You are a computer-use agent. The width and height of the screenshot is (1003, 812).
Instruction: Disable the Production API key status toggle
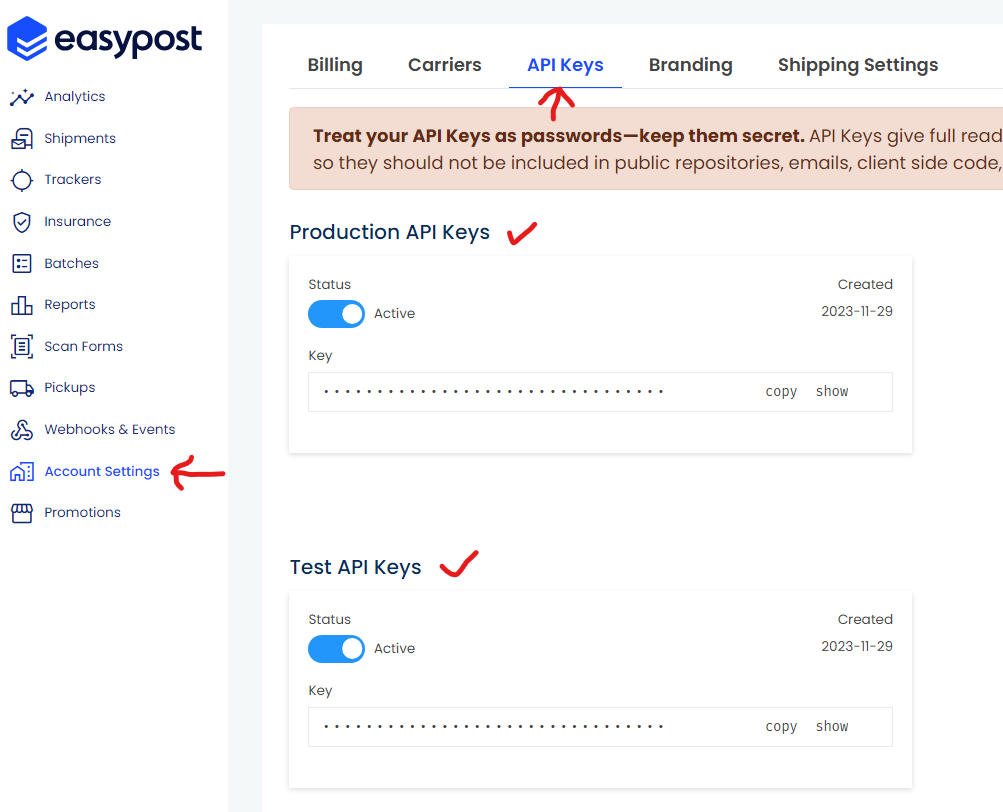click(336, 313)
